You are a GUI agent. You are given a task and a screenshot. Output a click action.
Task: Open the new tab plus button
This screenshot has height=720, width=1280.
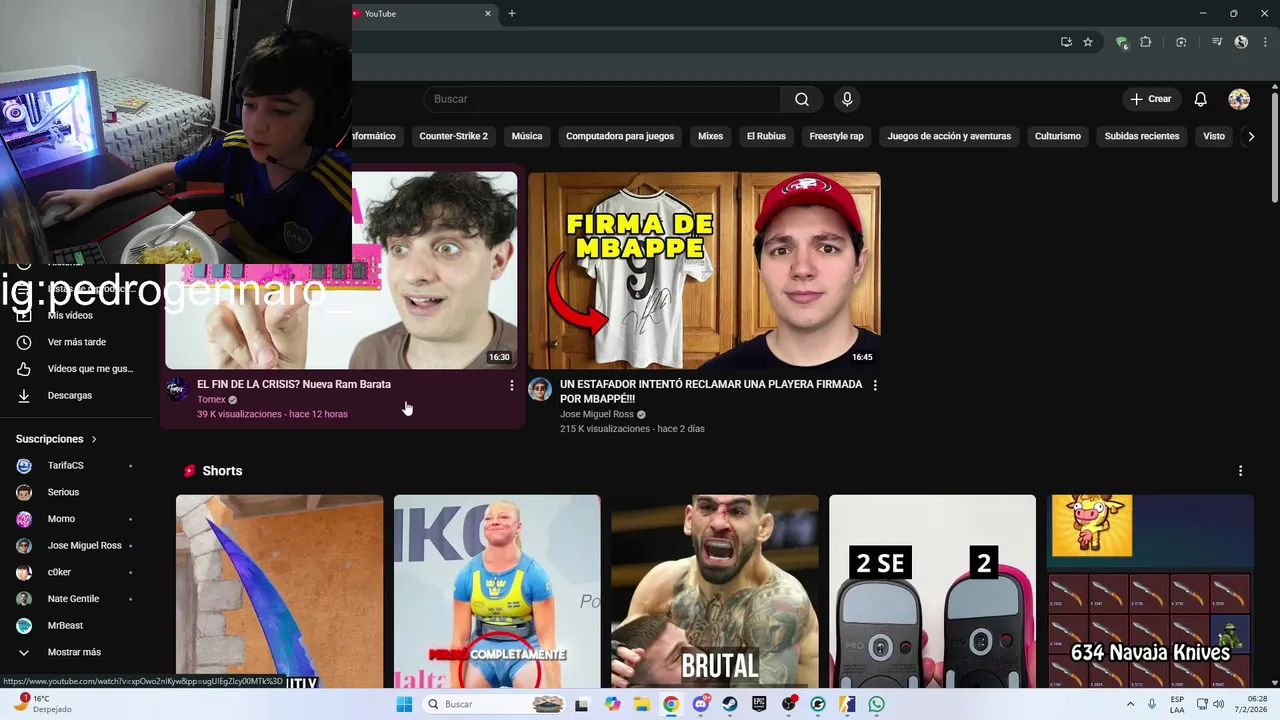(x=512, y=13)
